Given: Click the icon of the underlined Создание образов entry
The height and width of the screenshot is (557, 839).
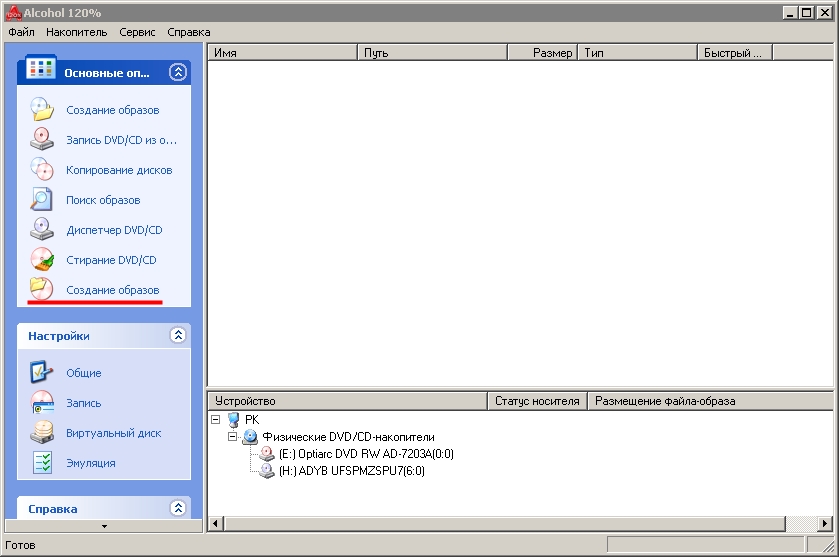Looking at the screenshot, I should (x=42, y=289).
